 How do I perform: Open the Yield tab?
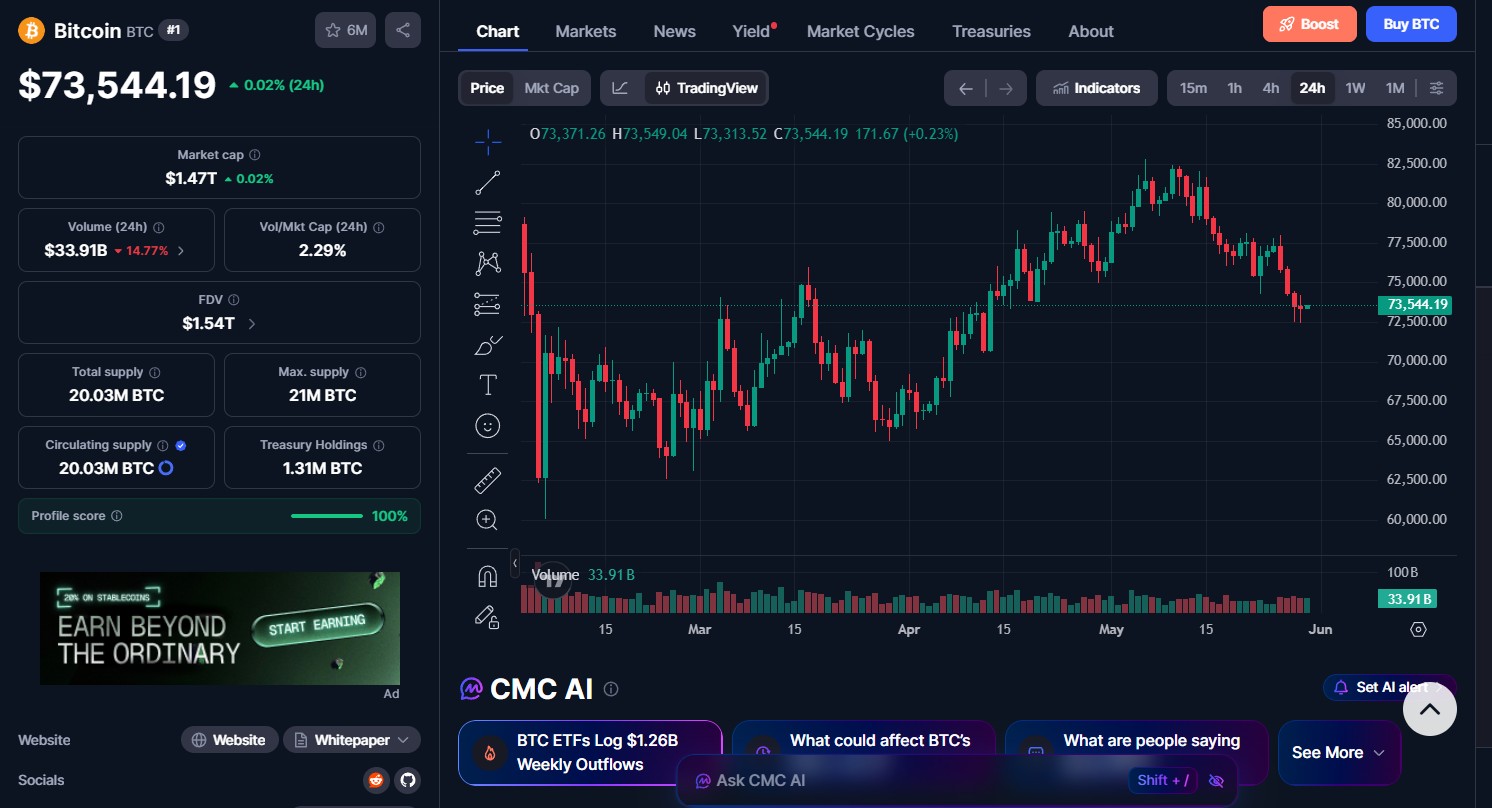[752, 31]
